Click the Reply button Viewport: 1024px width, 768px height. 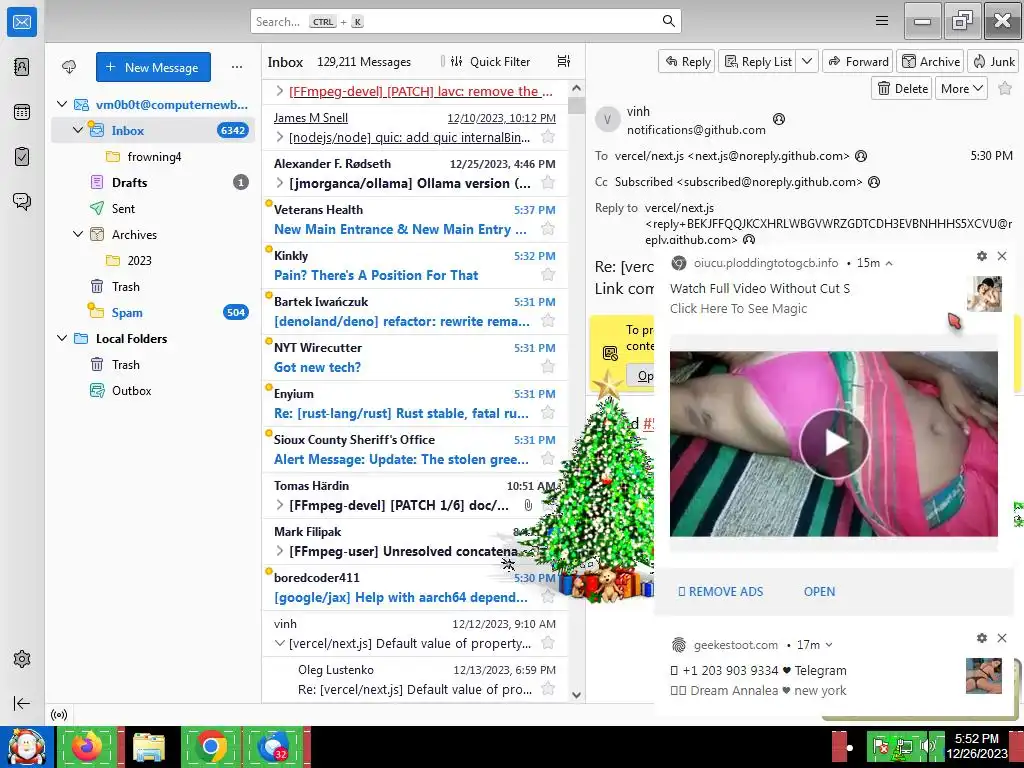pyautogui.click(x=686, y=61)
